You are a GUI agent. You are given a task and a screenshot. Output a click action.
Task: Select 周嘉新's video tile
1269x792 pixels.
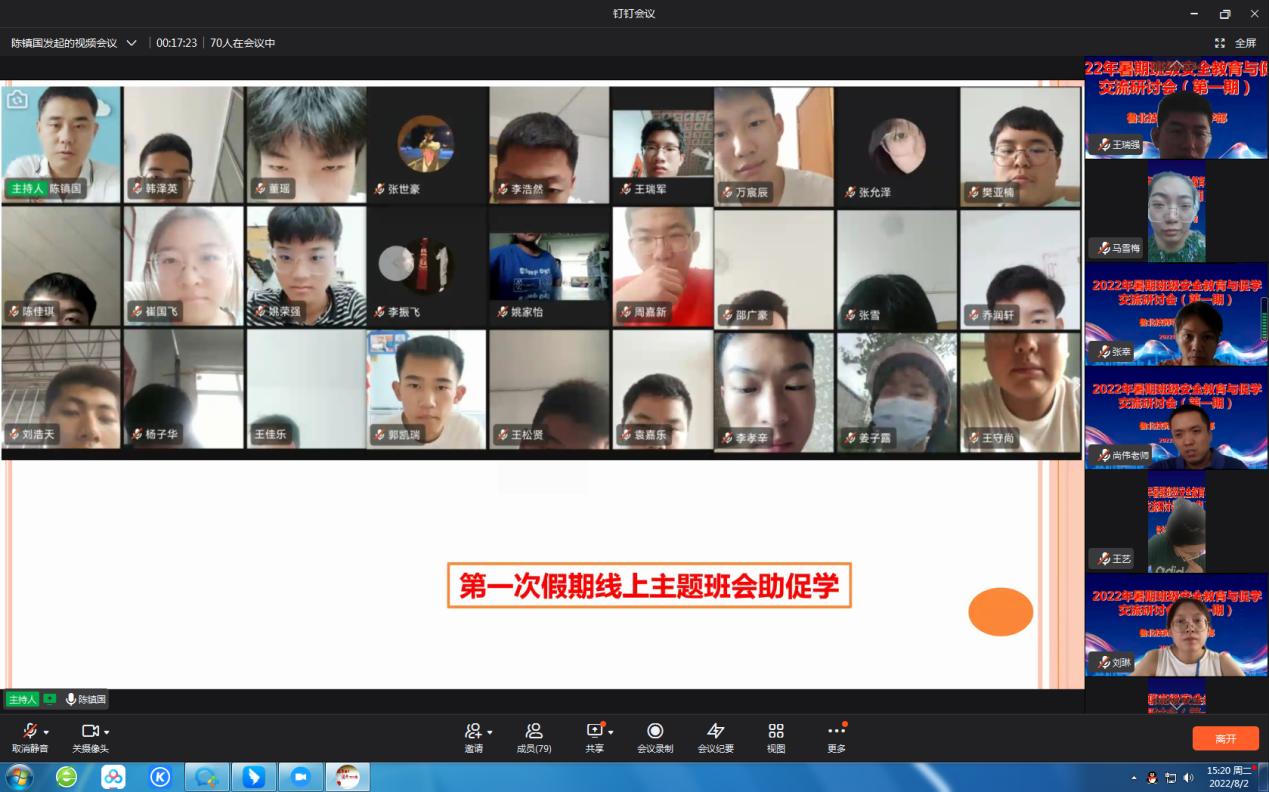pyautogui.click(x=663, y=268)
